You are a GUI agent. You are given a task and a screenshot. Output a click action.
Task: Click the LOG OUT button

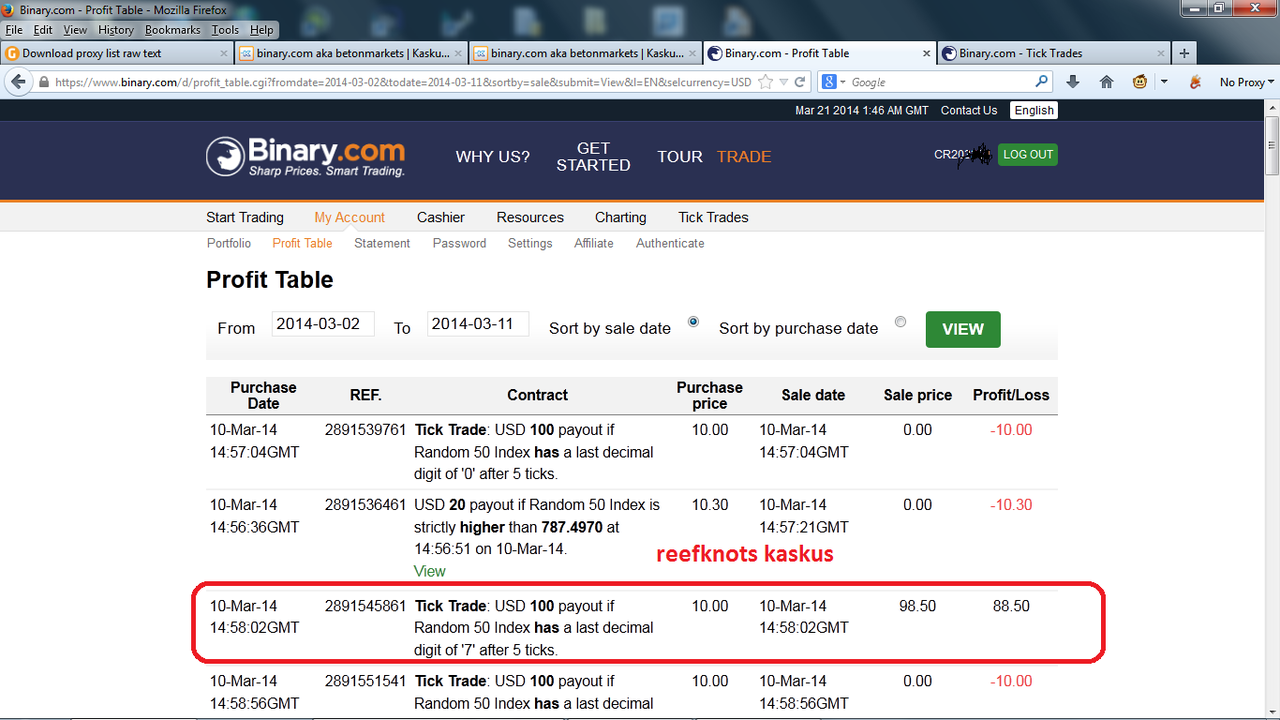click(x=1028, y=154)
